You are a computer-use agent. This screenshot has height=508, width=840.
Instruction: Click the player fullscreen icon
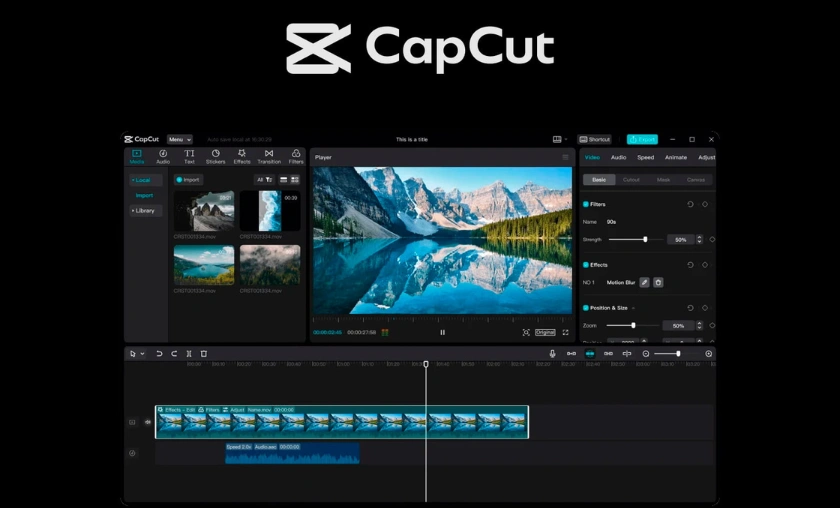coord(565,333)
